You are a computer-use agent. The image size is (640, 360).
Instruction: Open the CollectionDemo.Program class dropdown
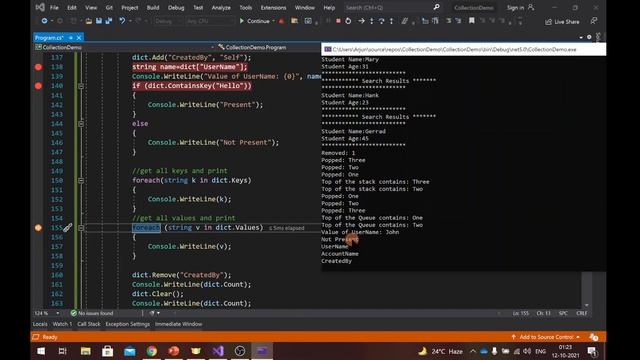point(269,47)
